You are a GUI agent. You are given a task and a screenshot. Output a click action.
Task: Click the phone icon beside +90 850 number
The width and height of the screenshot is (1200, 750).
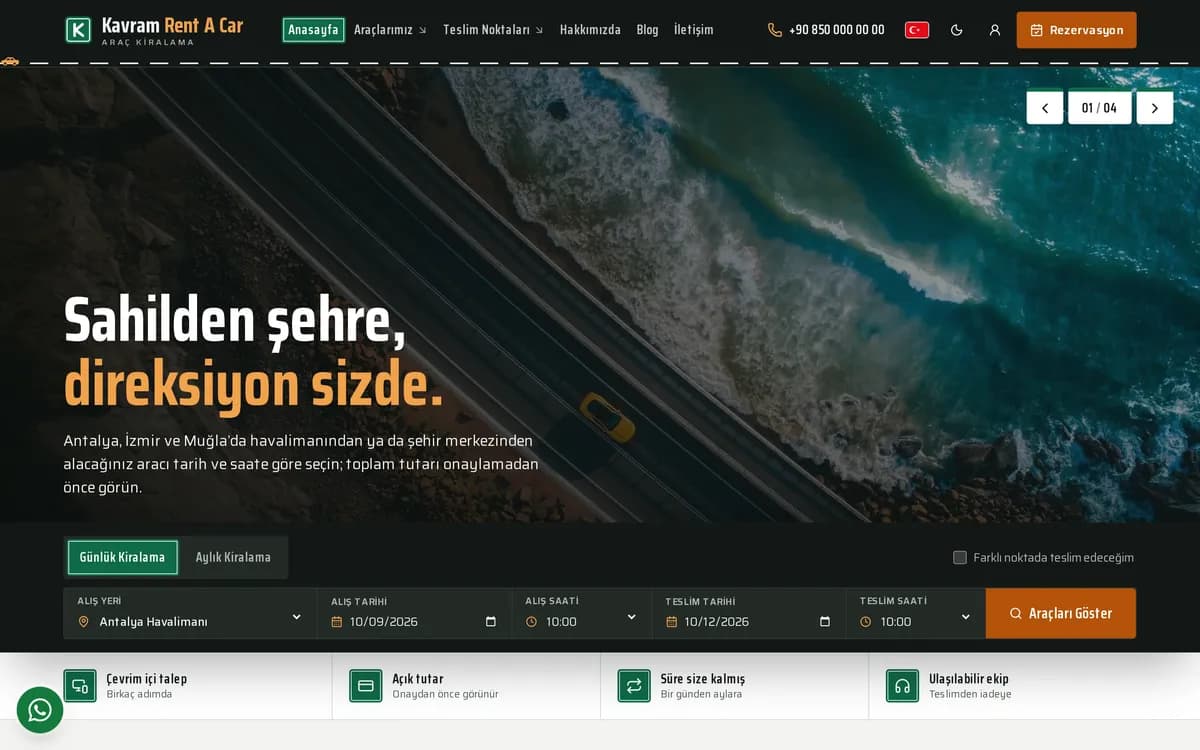coord(775,30)
